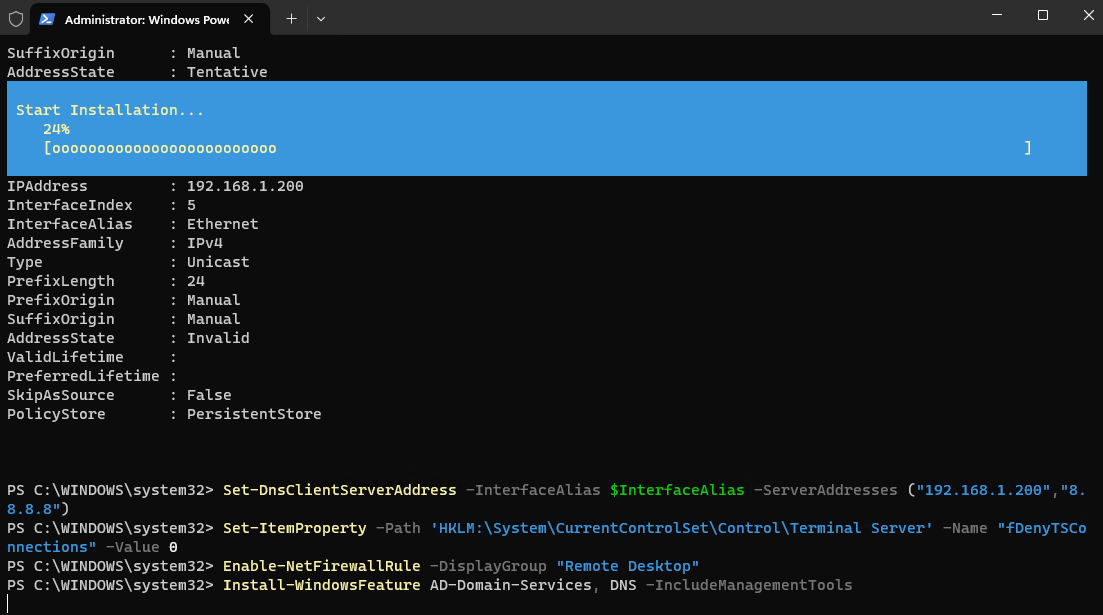The height and width of the screenshot is (615, 1103).
Task: Click the 24% progress text
Action: coord(56,129)
